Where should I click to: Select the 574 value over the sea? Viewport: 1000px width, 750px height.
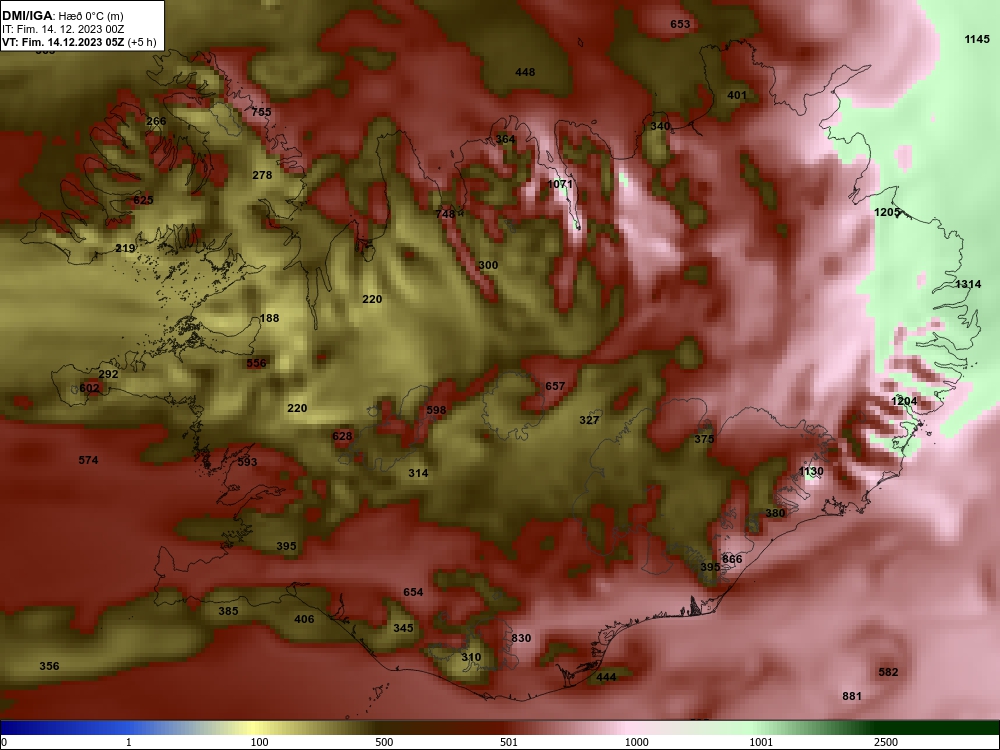tap(88, 460)
